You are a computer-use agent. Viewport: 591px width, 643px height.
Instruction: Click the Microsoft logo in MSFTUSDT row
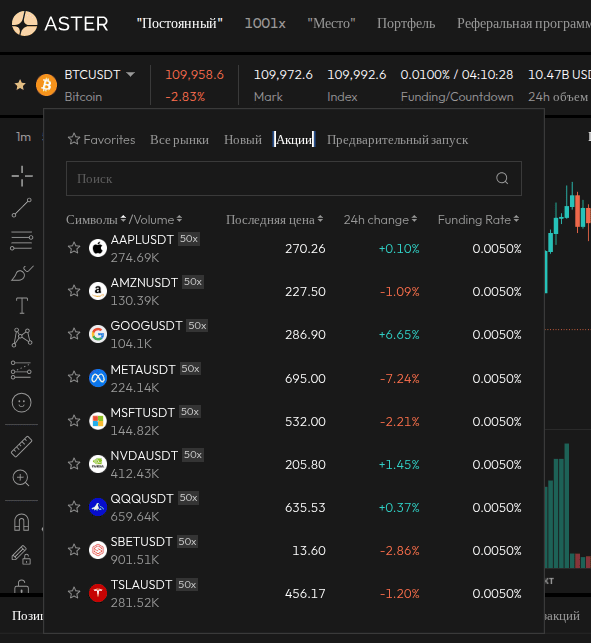pyautogui.click(x=98, y=421)
